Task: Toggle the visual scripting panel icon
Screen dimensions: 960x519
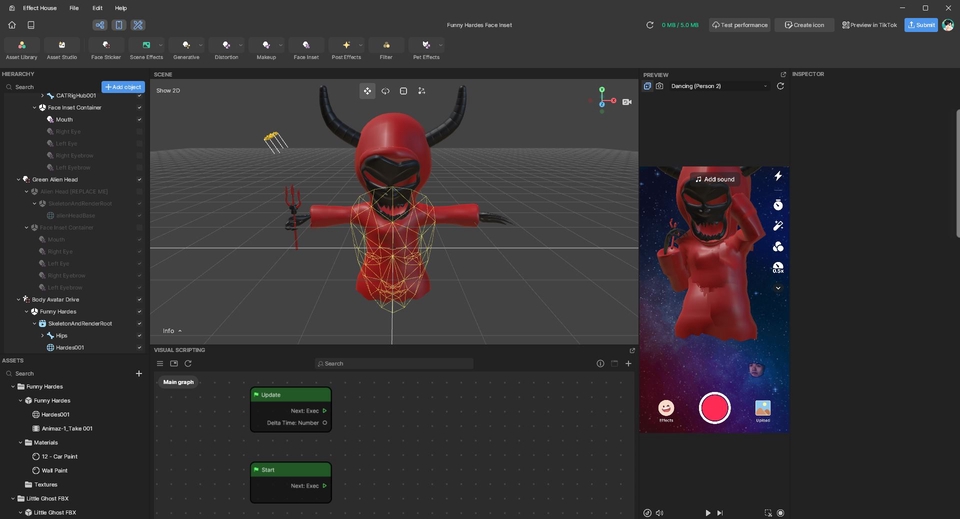Action: 100,25
